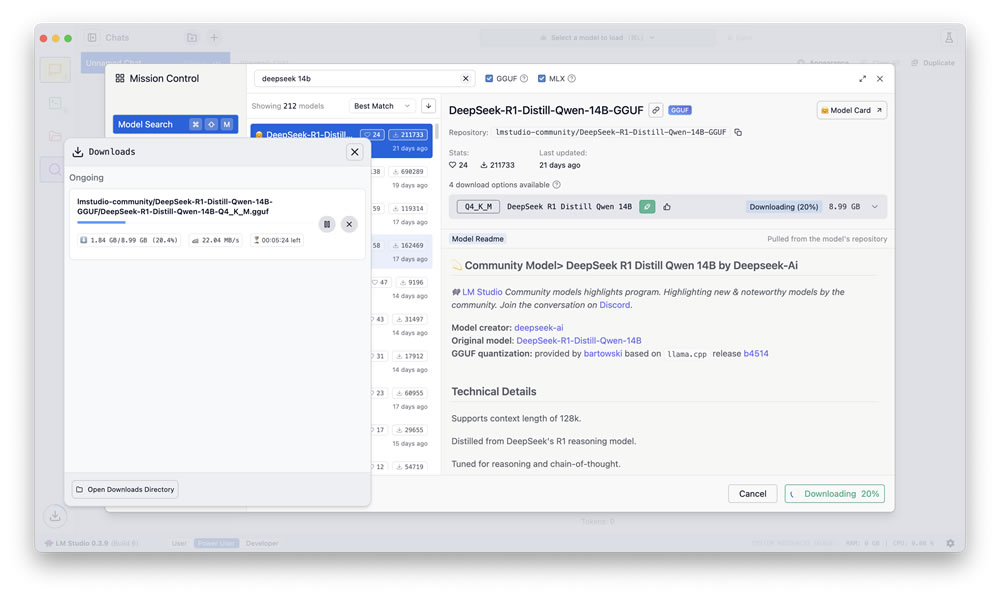Switch to Developer mode

coord(262,543)
